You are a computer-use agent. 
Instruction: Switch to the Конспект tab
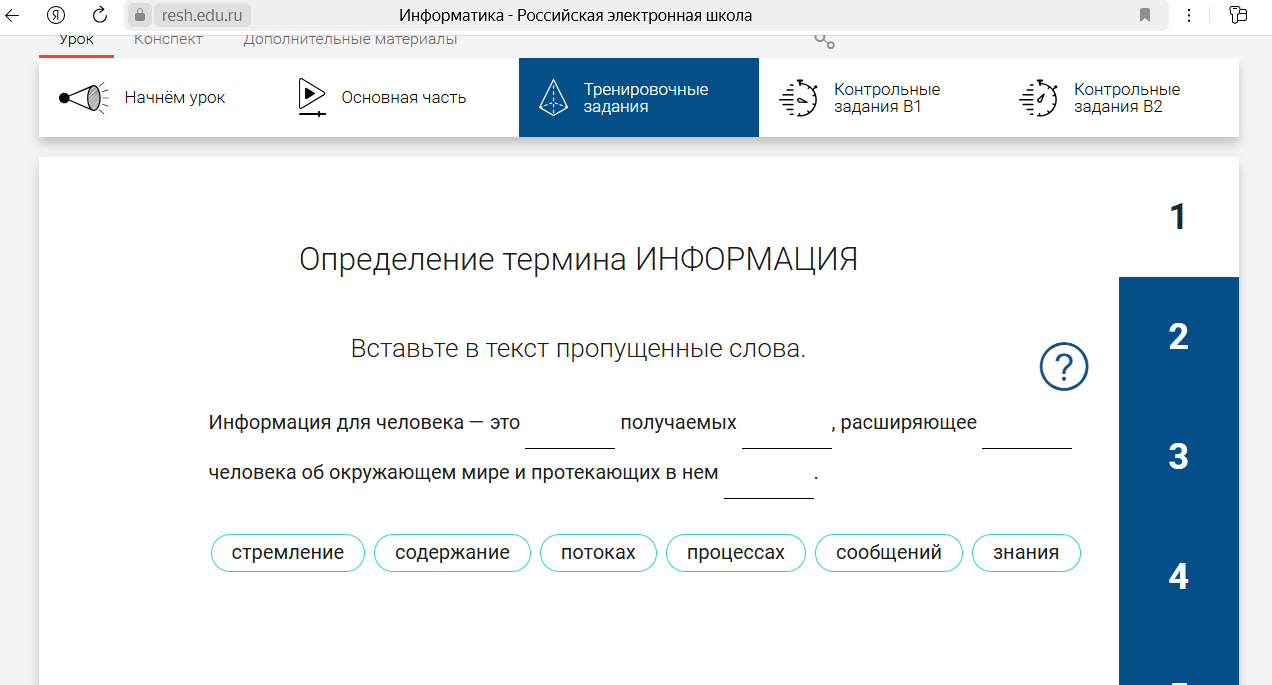168,39
